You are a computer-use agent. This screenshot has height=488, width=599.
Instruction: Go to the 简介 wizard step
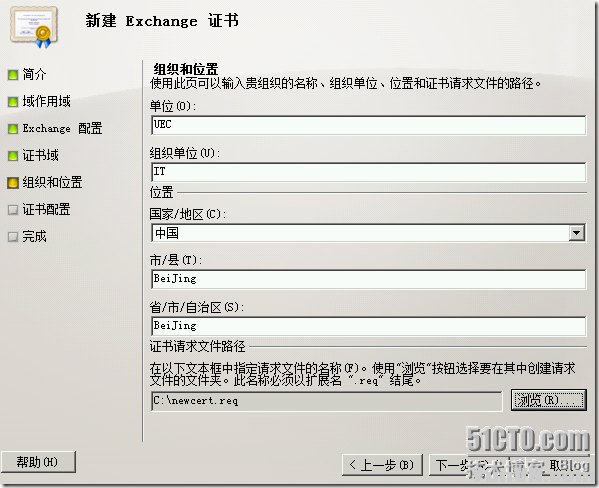(34, 74)
